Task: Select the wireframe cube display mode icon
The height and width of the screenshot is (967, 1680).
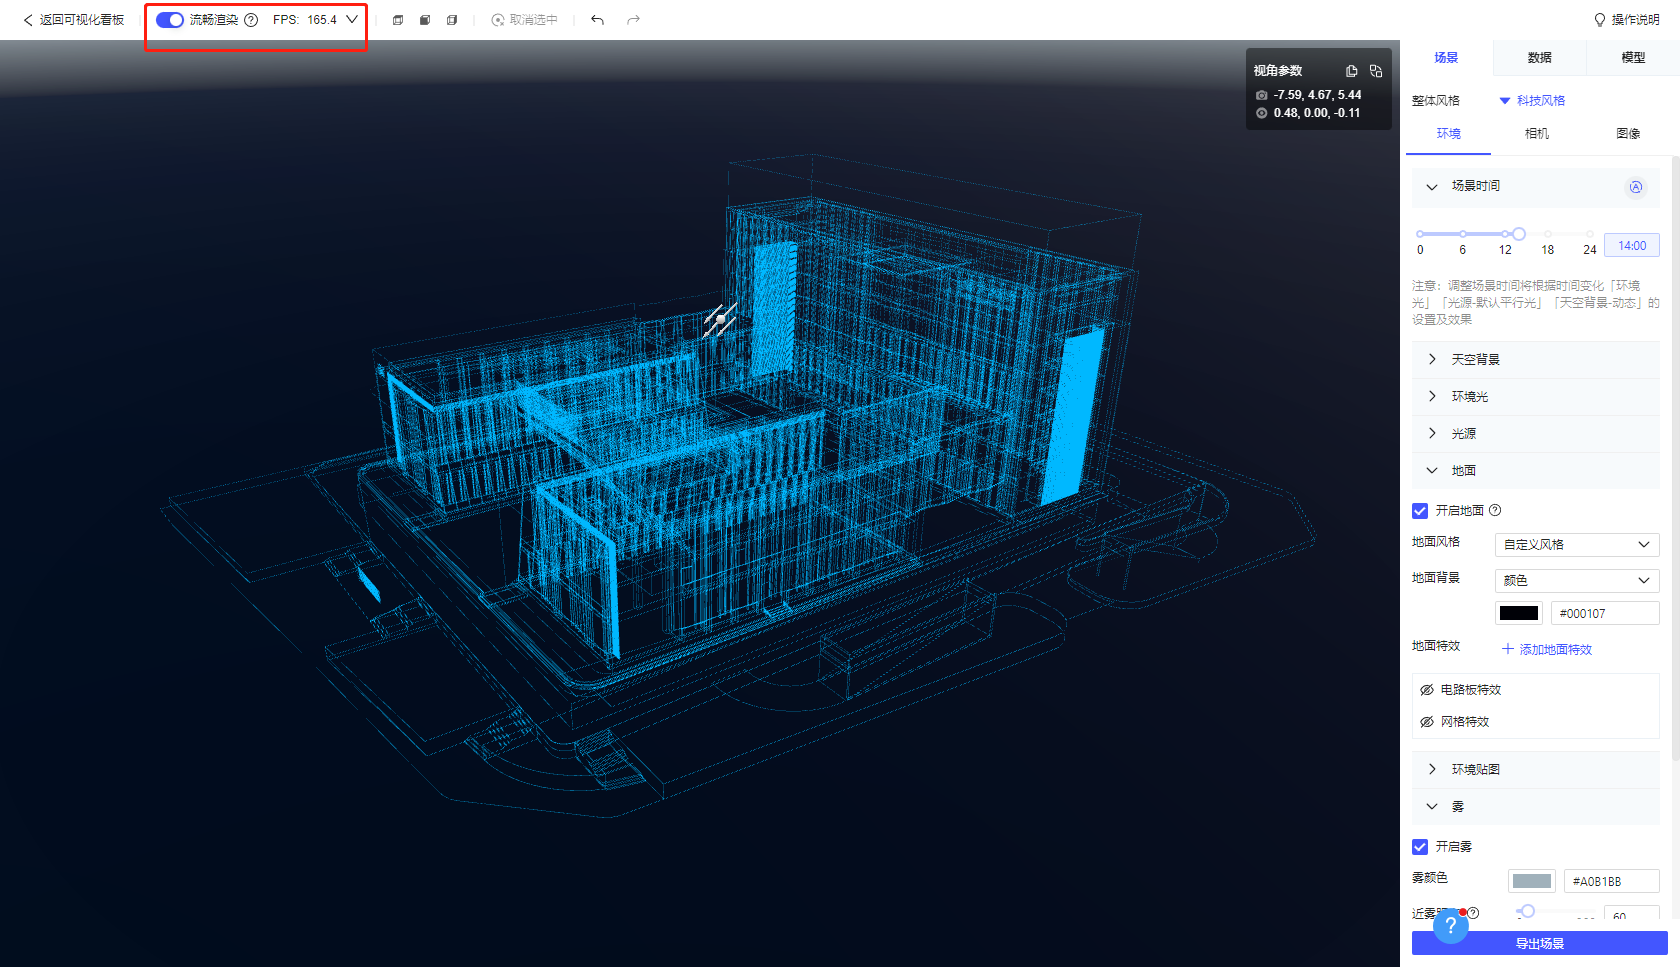Action: tap(398, 20)
